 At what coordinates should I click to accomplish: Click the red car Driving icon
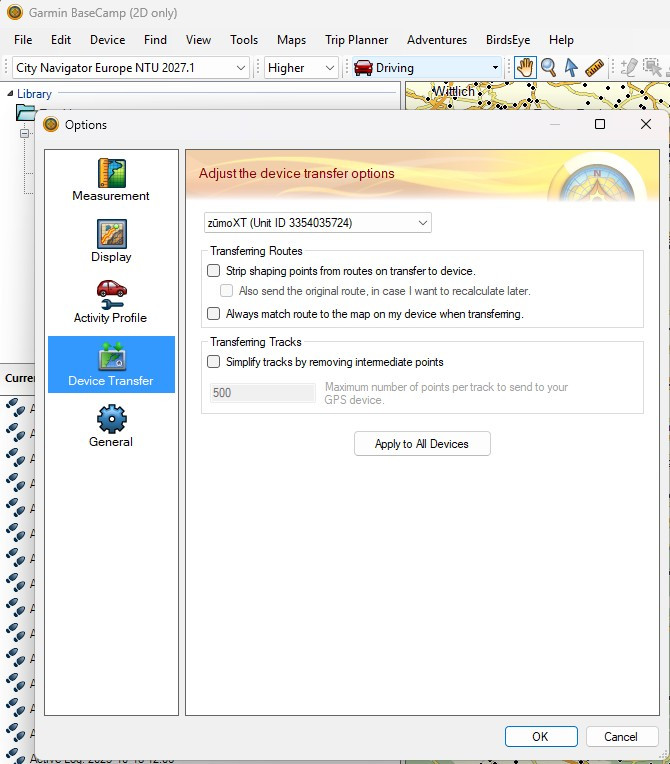click(x=364, y=68)
